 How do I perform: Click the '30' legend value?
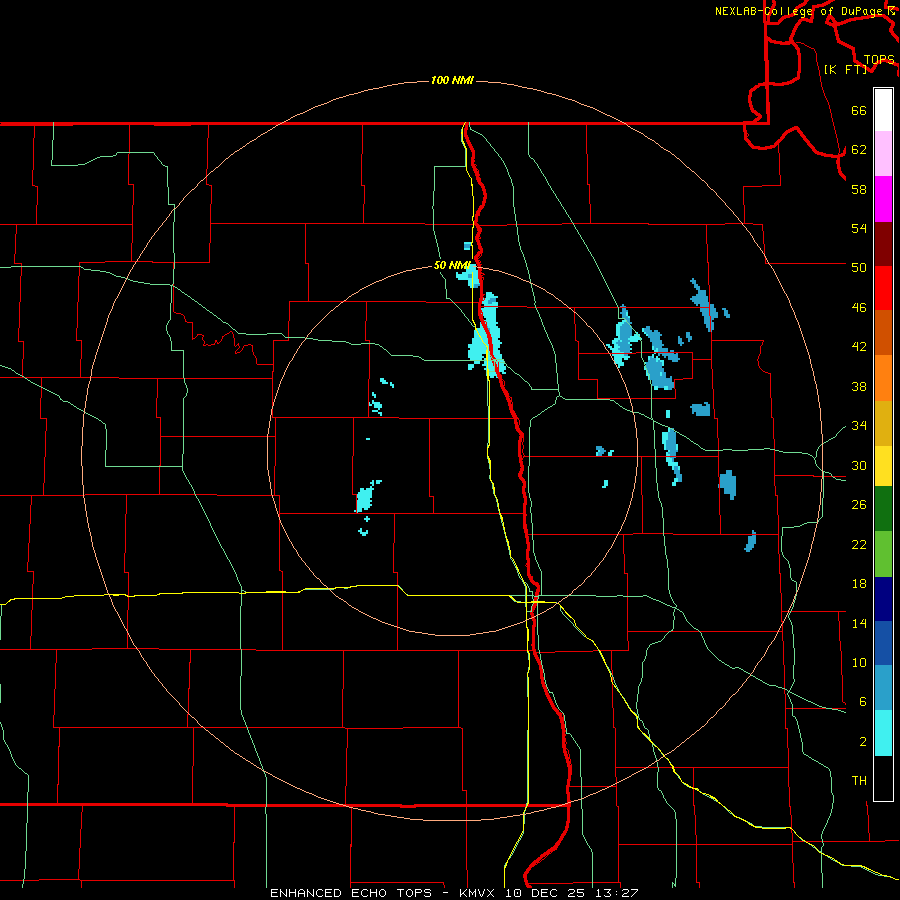(x=859, y=465)
